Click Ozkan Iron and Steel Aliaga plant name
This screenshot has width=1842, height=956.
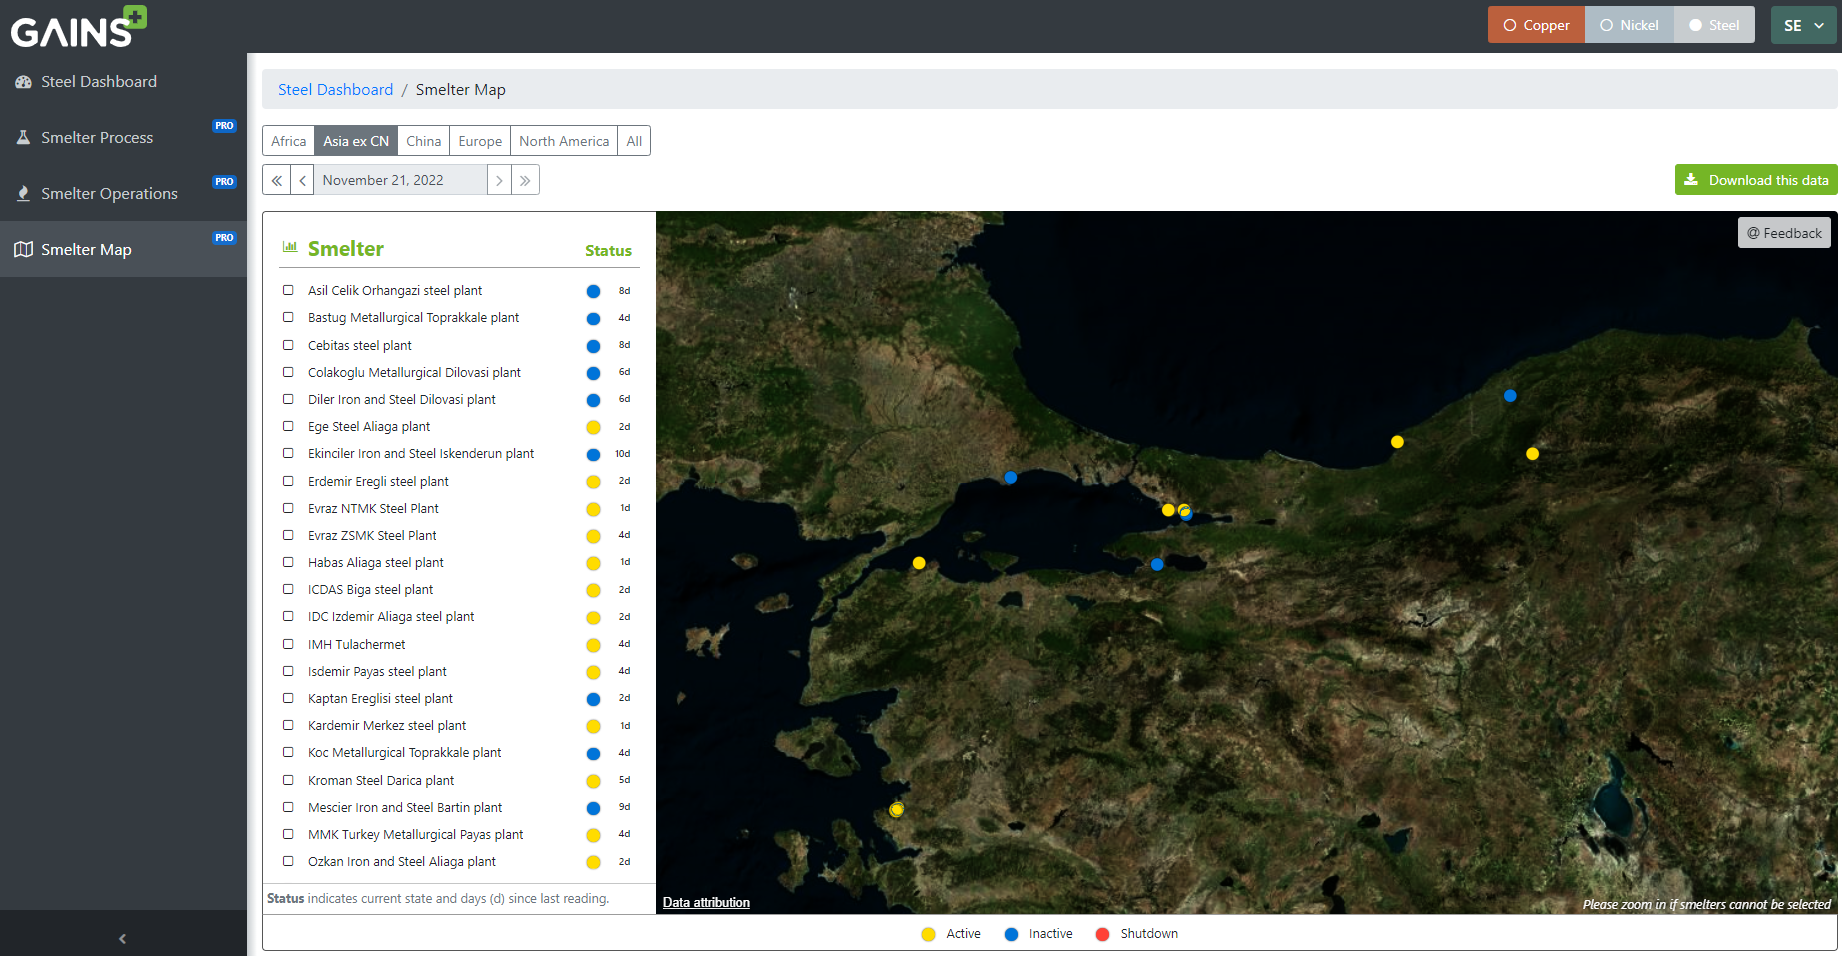[401, 862]
